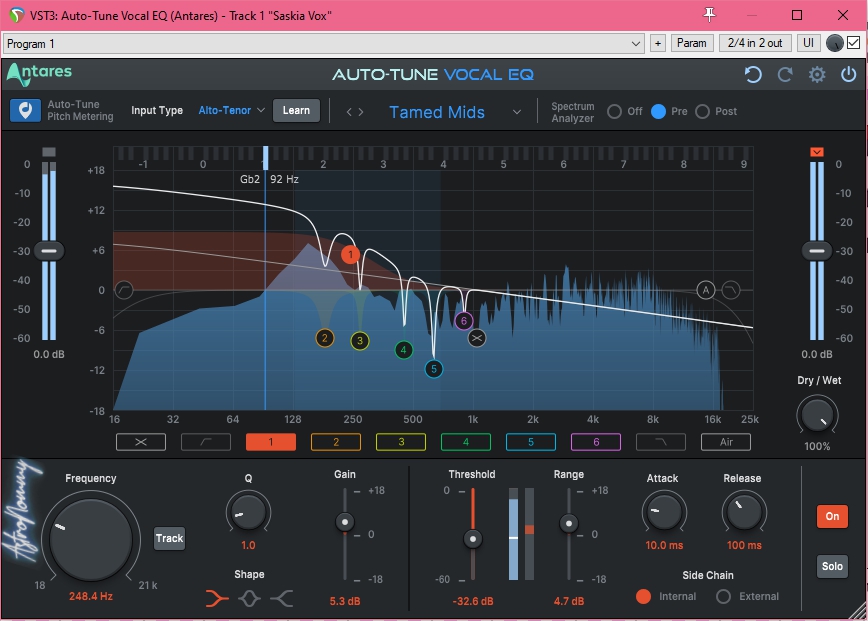Select band 2 tab
Image resolution: width=868 pixels, height=621 pixels.
coord(336,442)
